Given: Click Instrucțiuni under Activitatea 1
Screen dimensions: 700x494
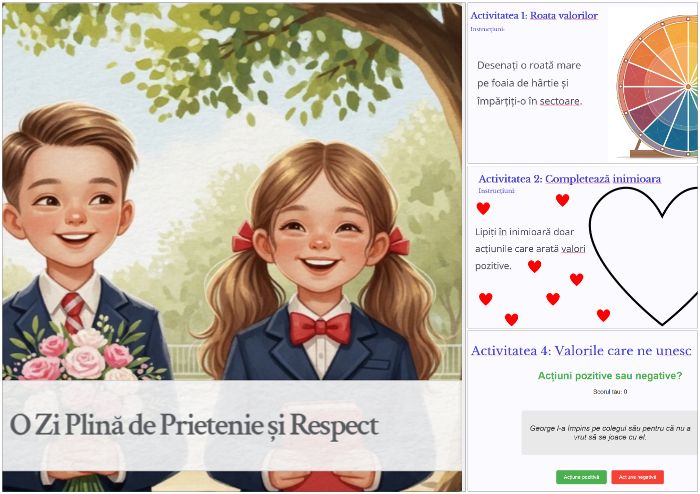Looking at the screenshot, I should point(487,29).
